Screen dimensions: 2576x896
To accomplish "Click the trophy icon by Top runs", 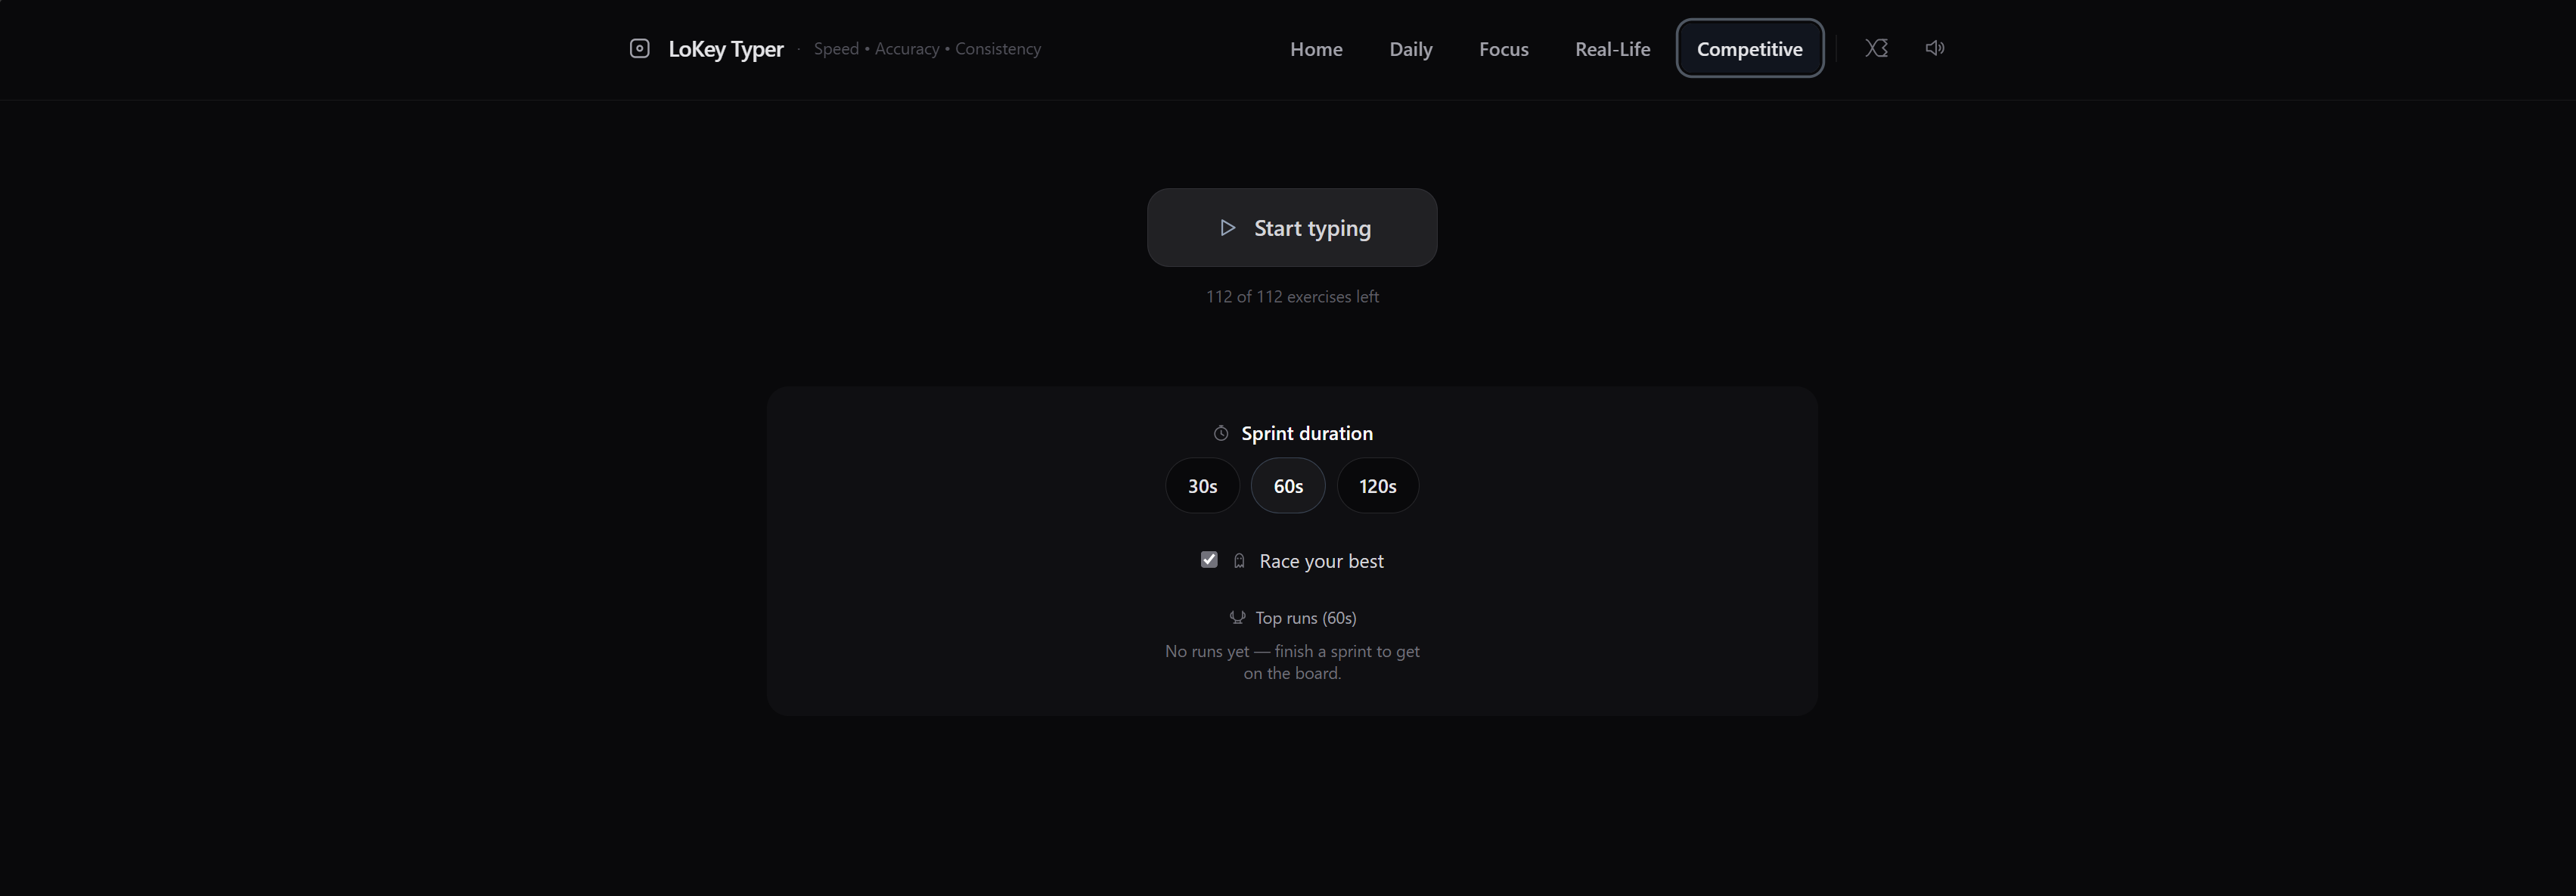I will [1237, 618].
